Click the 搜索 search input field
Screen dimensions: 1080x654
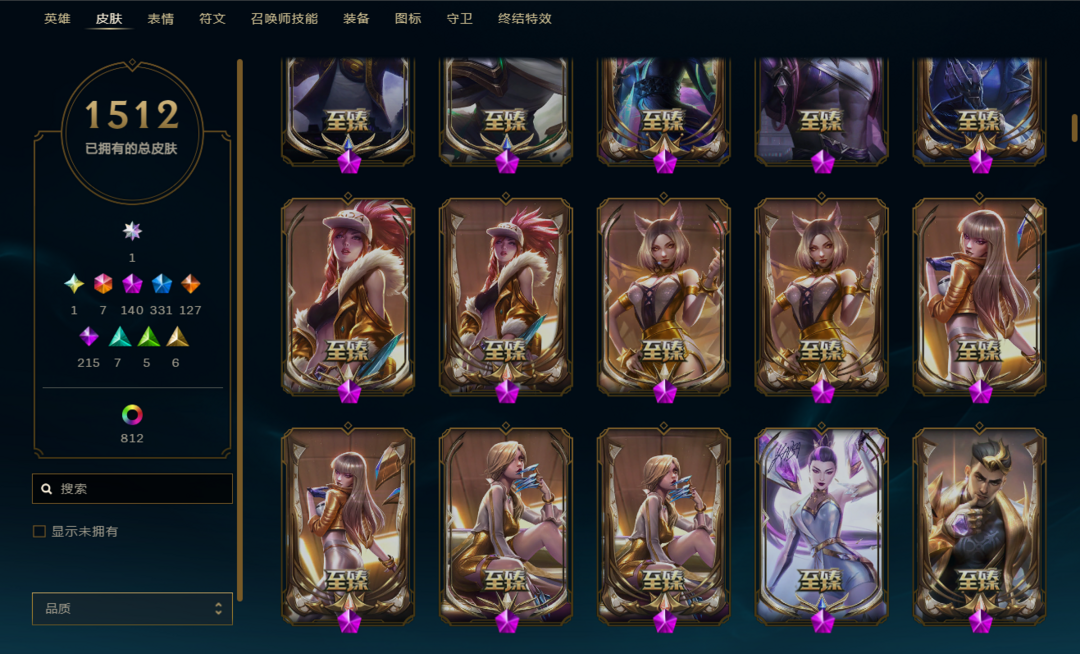tap(132, 489)
